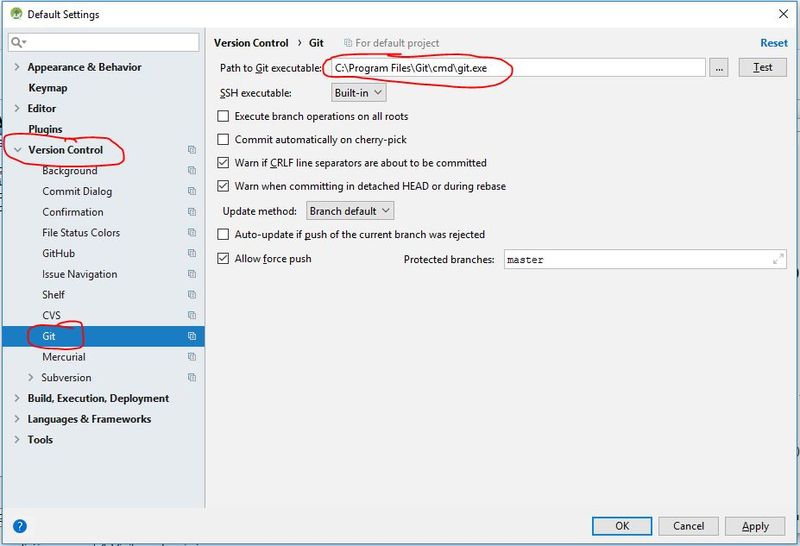The width and height of the screenshot is (800, 546).
Task: Click the project-level icon beside File Status Colors
Action: (192, 233)
